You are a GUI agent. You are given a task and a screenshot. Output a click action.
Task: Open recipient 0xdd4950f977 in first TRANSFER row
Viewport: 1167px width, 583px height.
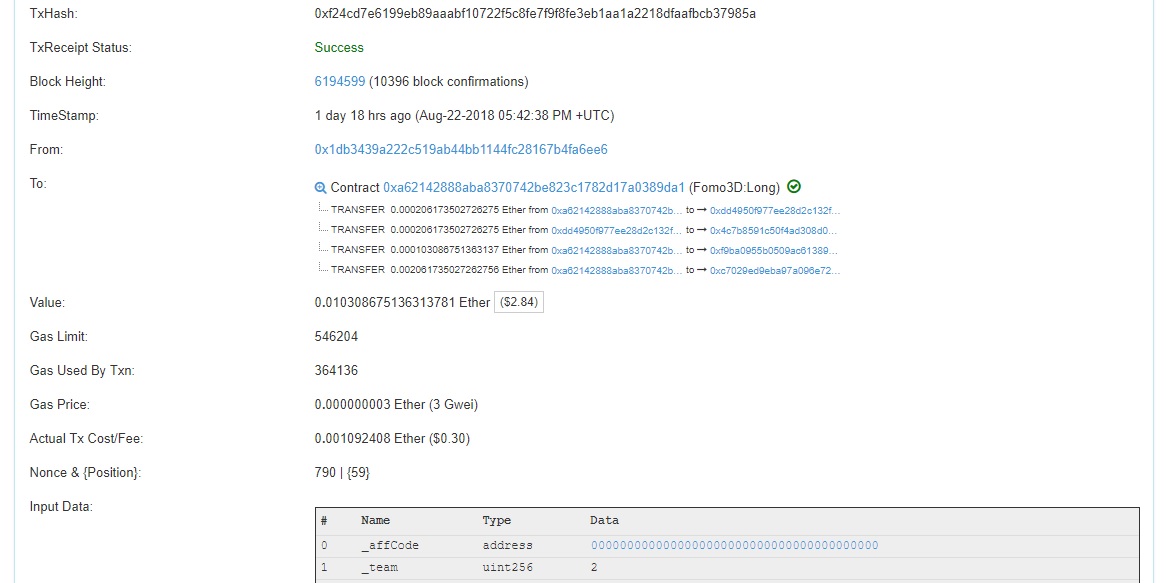coord(775,210)
